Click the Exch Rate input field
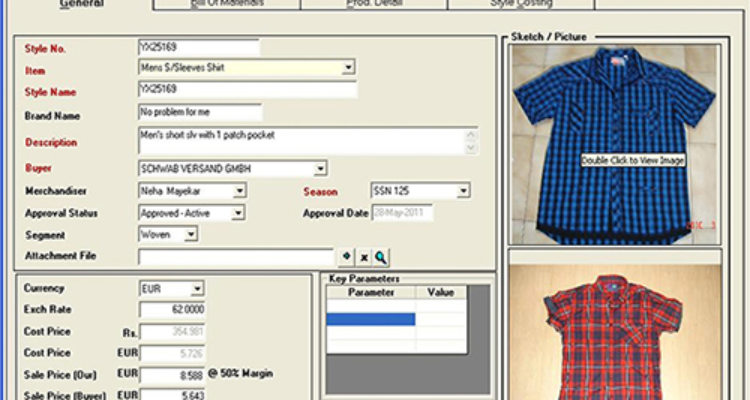The height and width of the screenshot is (400, 750). (173, 310)
